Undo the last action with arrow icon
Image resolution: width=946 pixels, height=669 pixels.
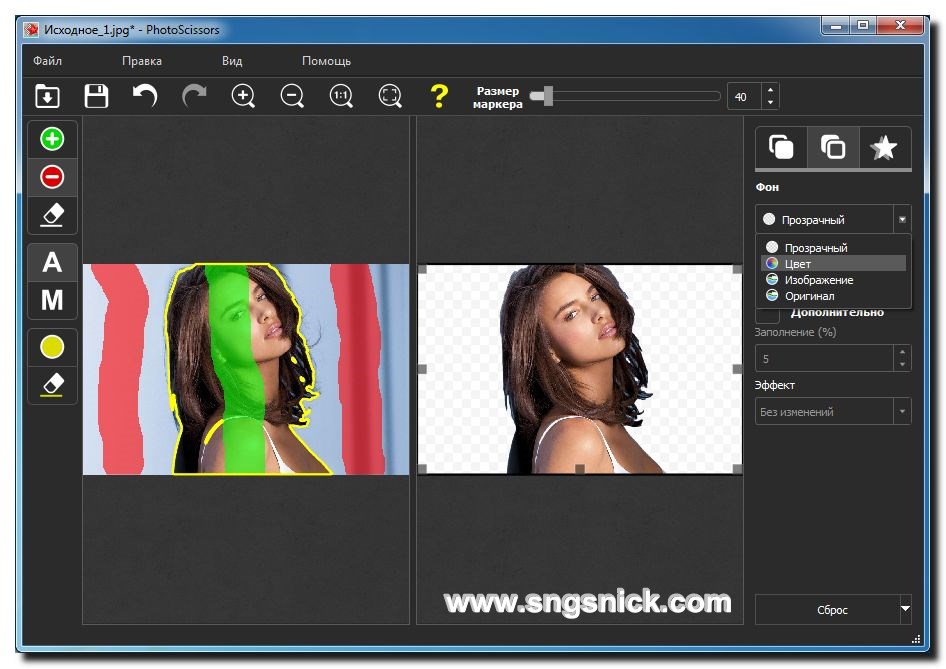pyautogui.click(x=145, y=96)
